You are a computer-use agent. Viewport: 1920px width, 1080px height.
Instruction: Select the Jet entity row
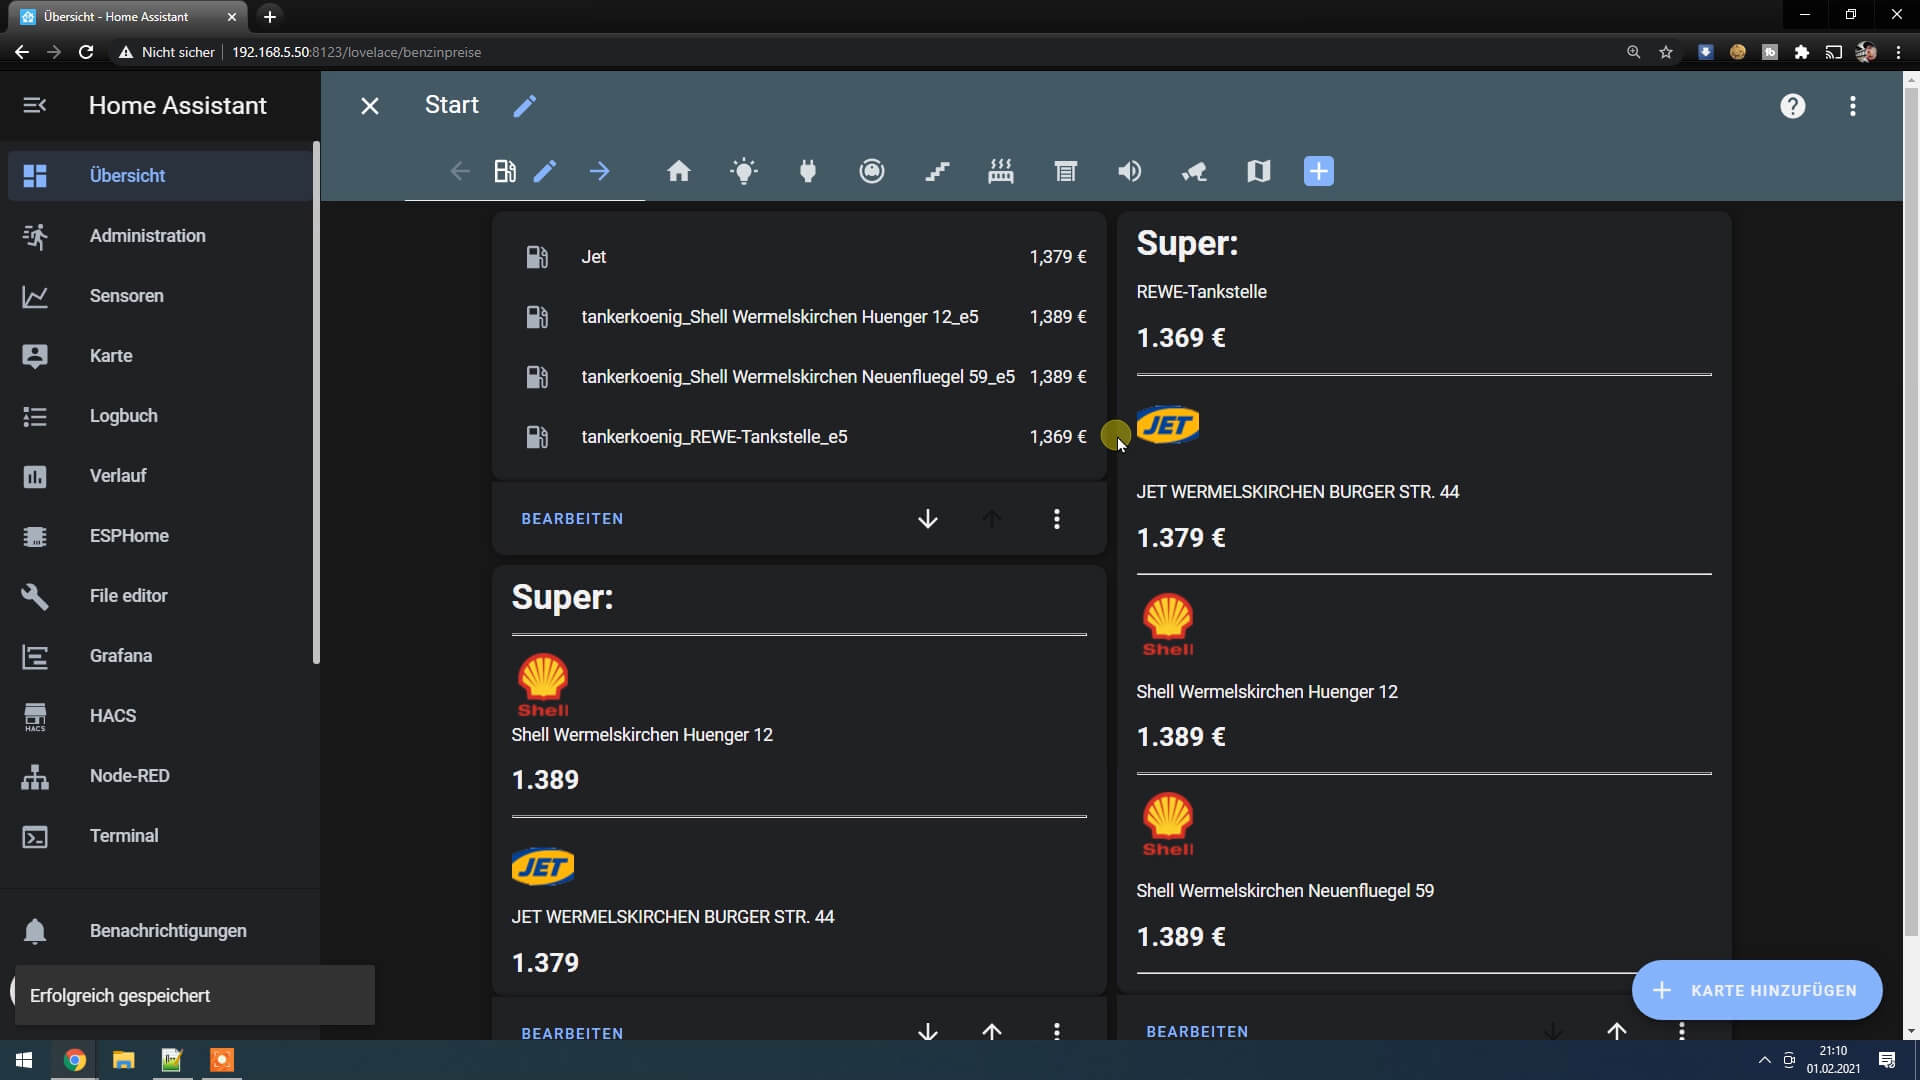point(800,257)
